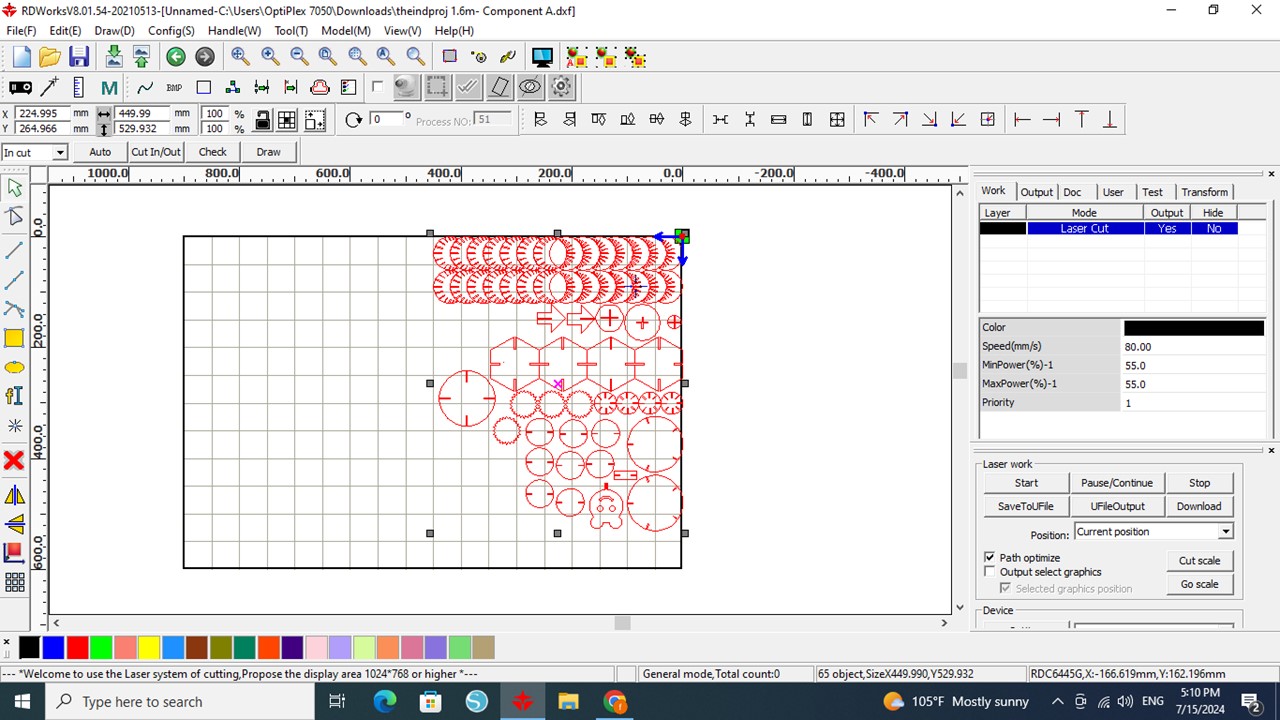Toggle Hide No cell for Laser Cut layer

(1213, 228)
